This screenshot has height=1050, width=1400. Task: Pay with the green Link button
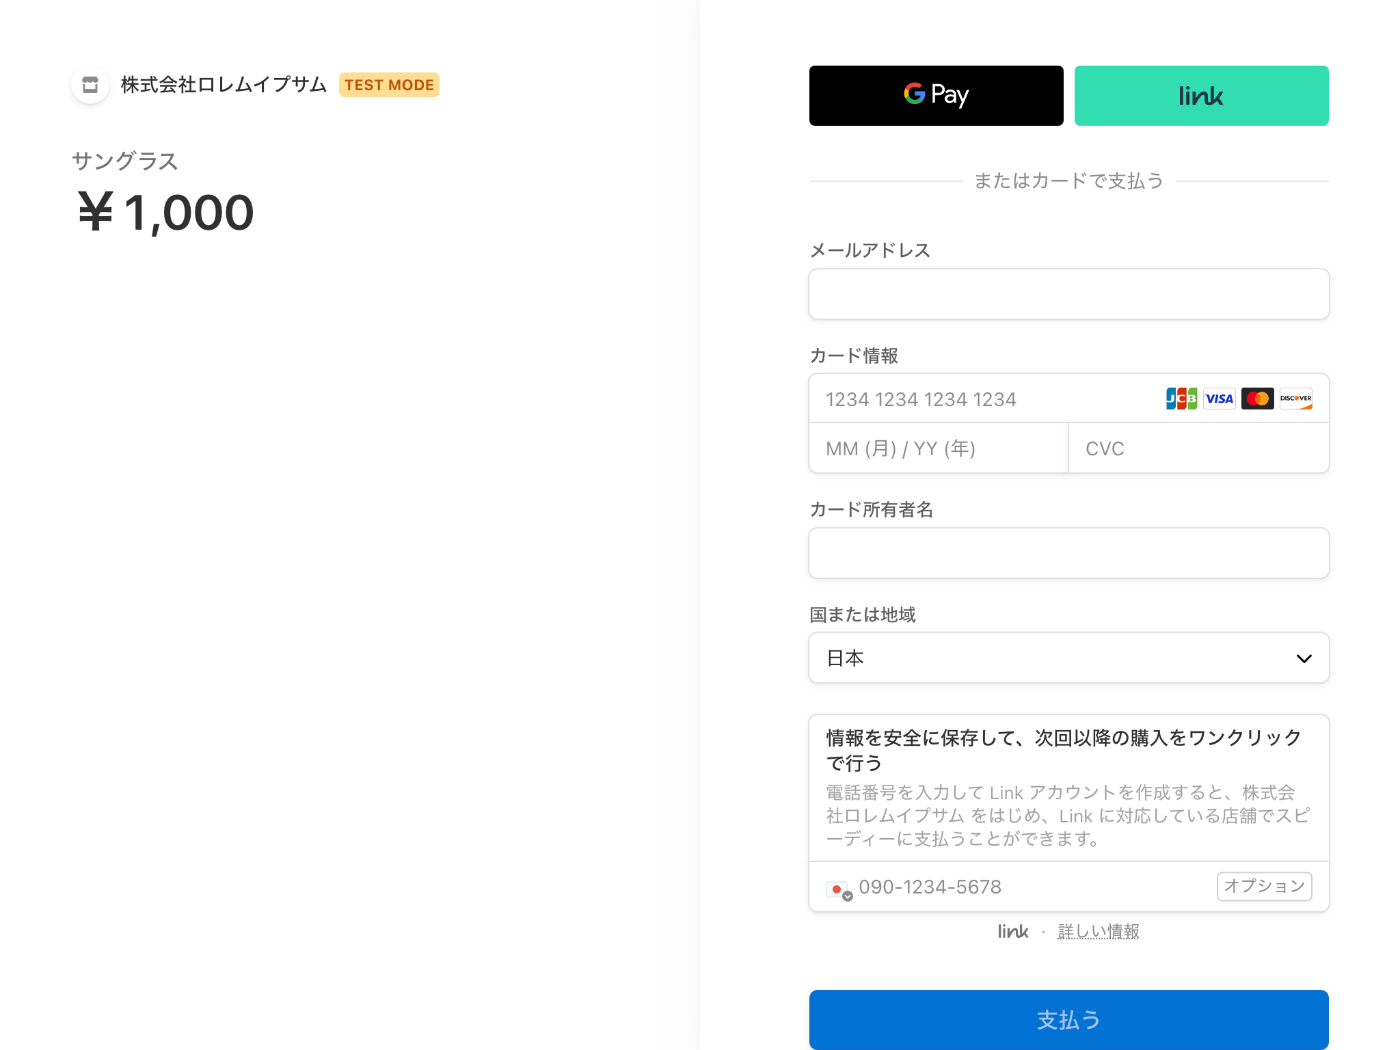1201,96
